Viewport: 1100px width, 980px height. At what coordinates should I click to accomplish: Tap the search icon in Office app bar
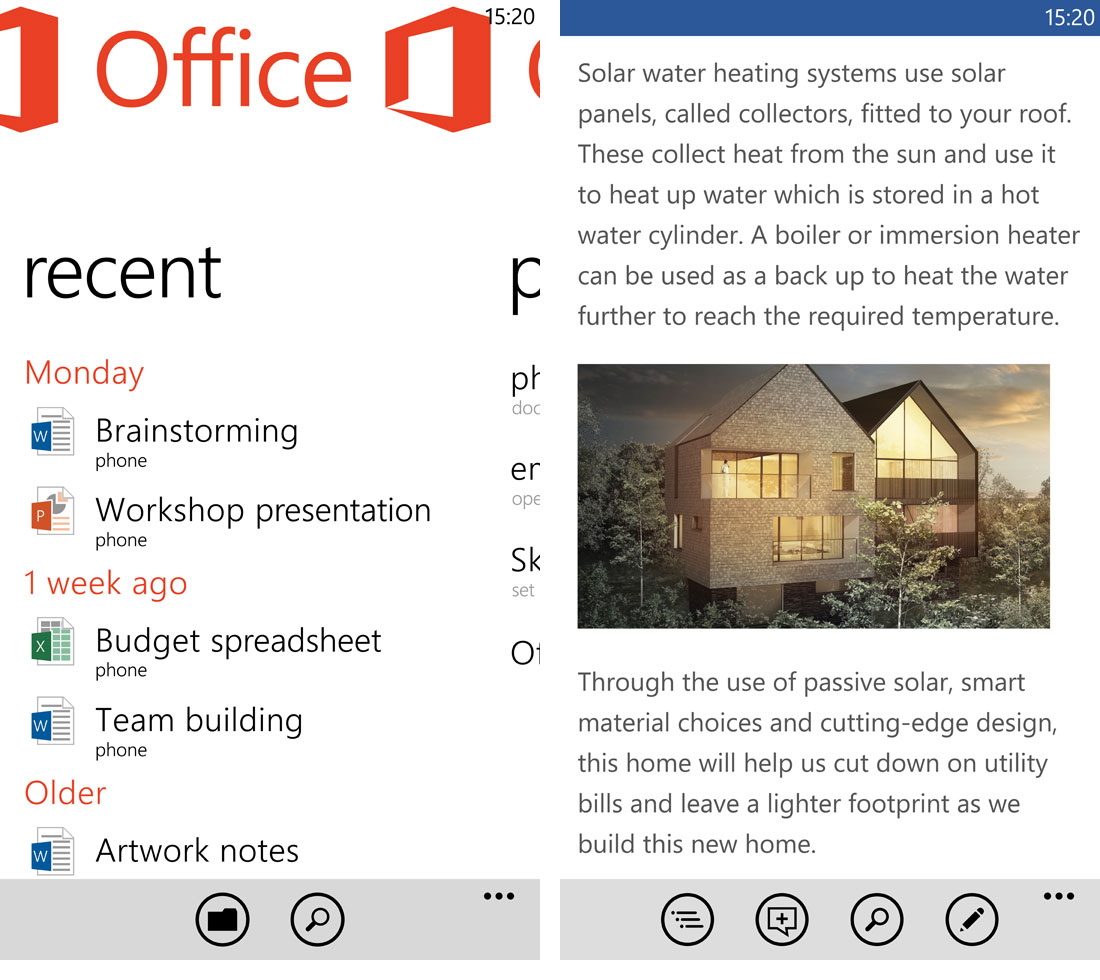click(x=317, y=919)
